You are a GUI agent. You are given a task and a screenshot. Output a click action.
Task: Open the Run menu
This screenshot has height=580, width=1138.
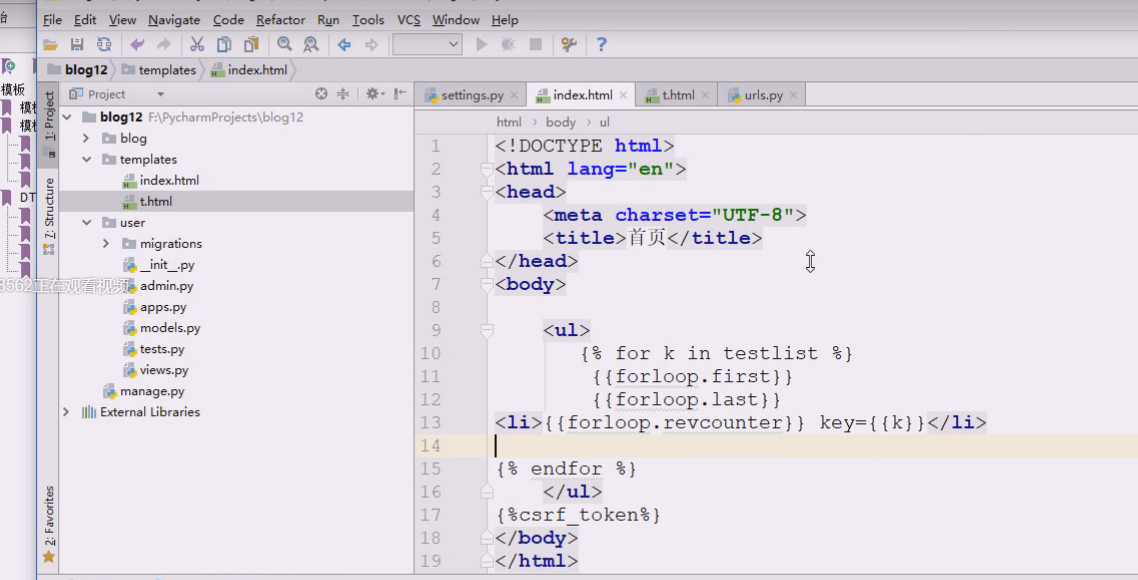[x=328, y=20]
